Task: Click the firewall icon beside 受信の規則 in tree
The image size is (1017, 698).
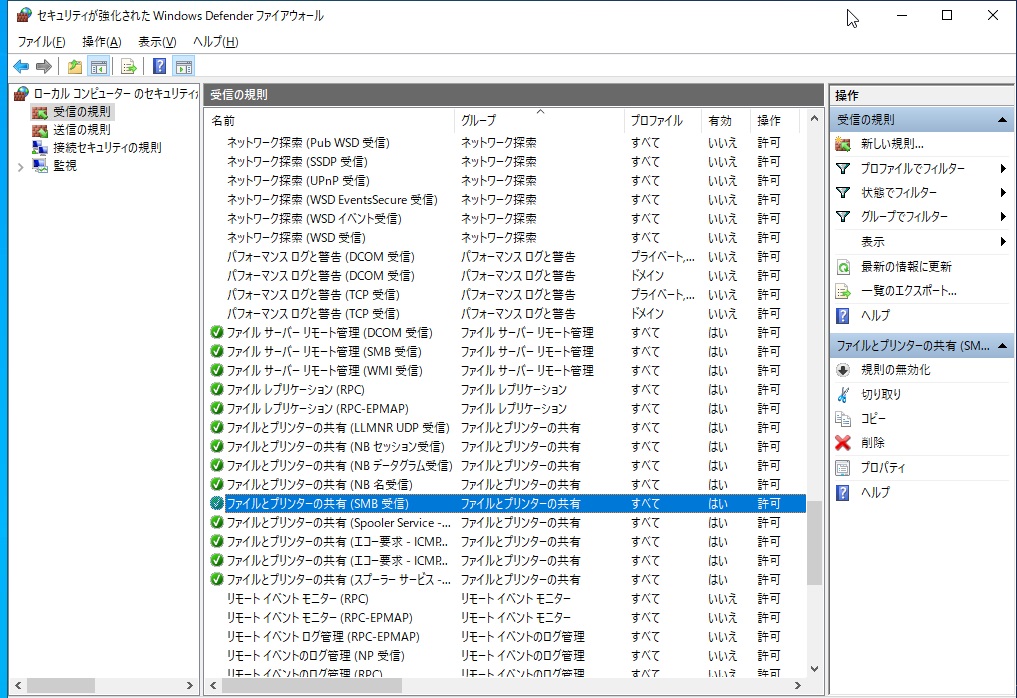Action: pyautogui.click(x=40, y=112)
